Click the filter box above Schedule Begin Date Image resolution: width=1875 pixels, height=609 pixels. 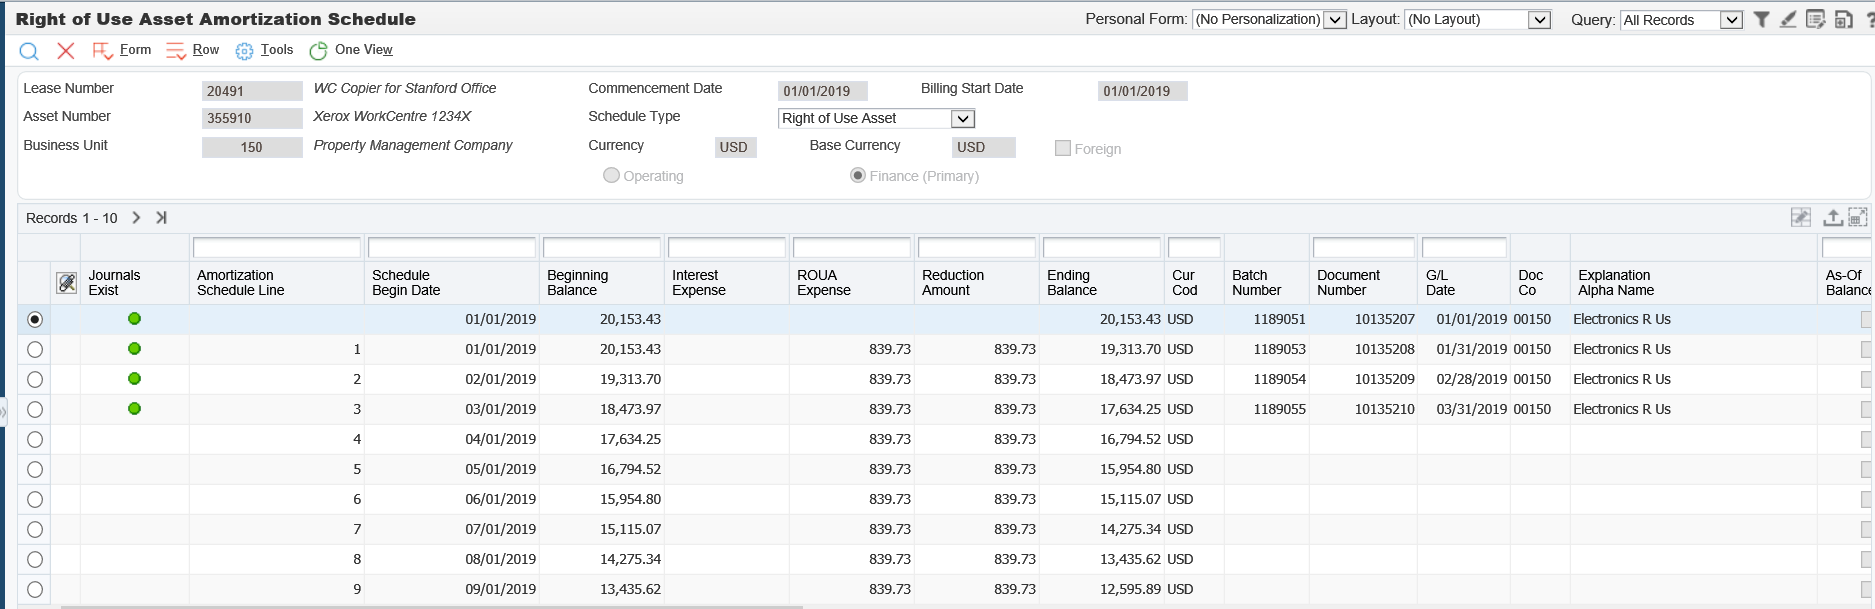click(x=452, y=247)
